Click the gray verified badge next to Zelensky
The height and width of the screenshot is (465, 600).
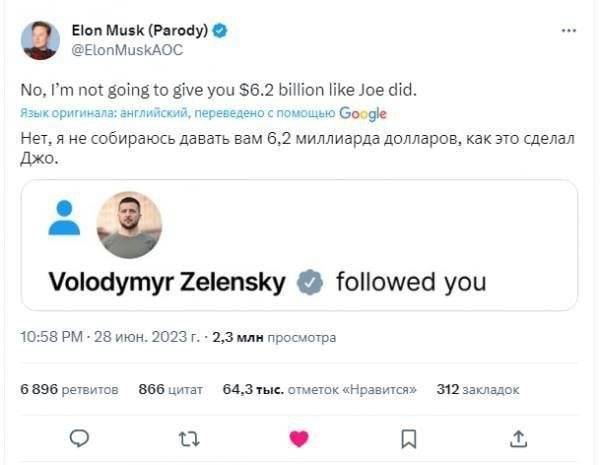point(311,281)
